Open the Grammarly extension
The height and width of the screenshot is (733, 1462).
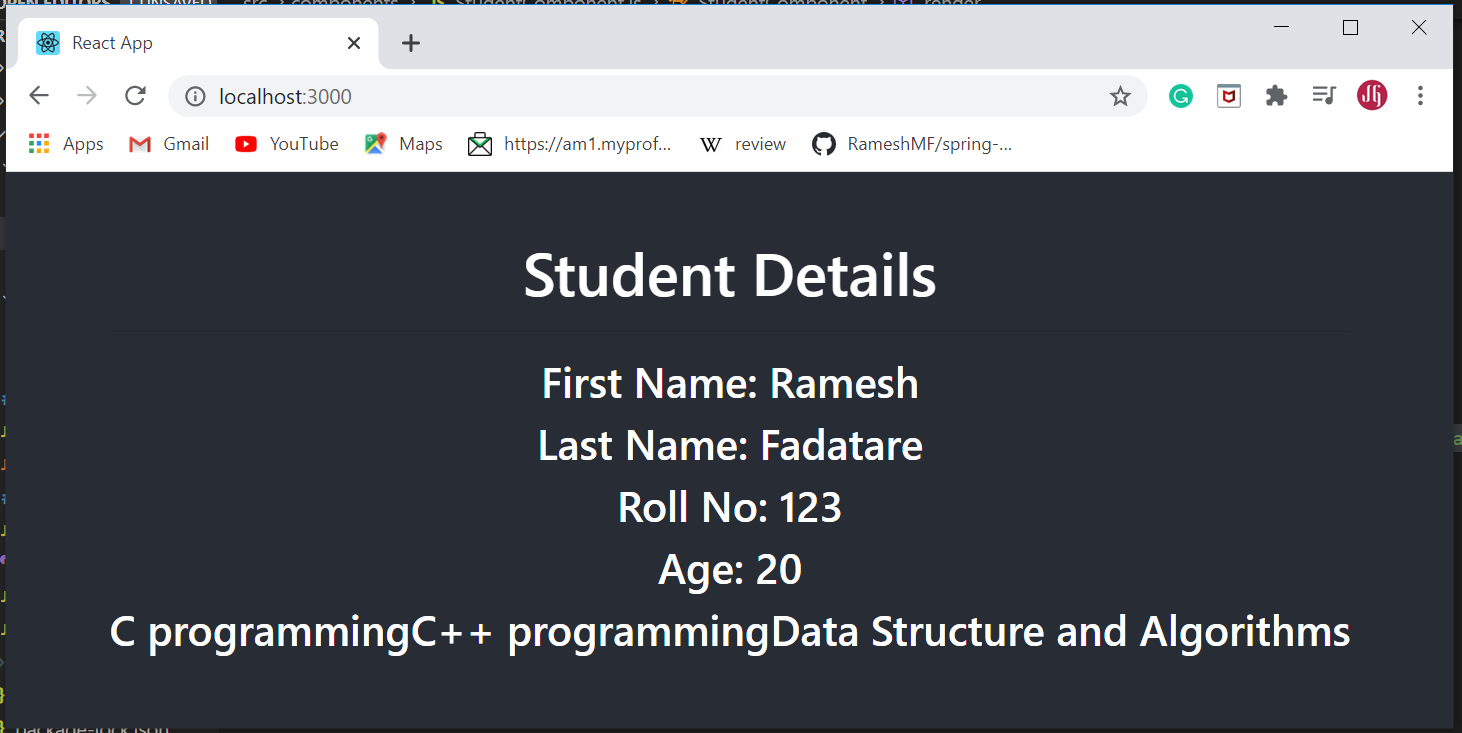tap(1181, 96)
